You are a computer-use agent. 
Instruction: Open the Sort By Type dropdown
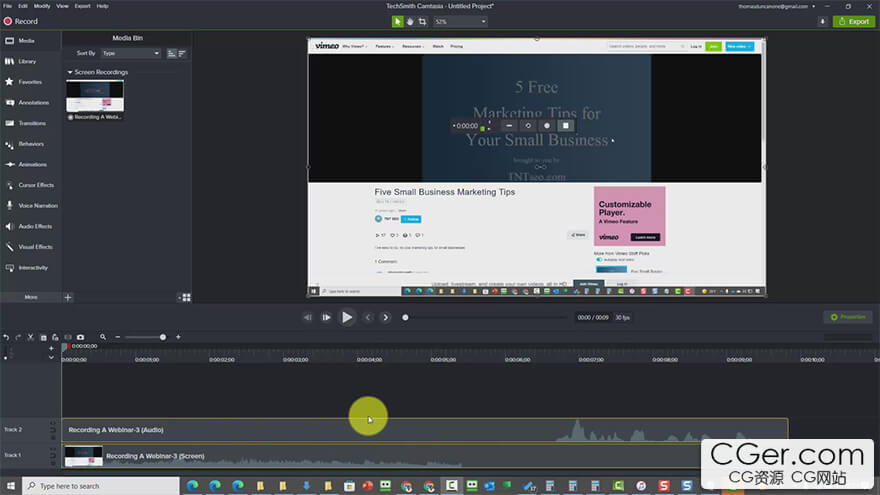pos(131,53)
